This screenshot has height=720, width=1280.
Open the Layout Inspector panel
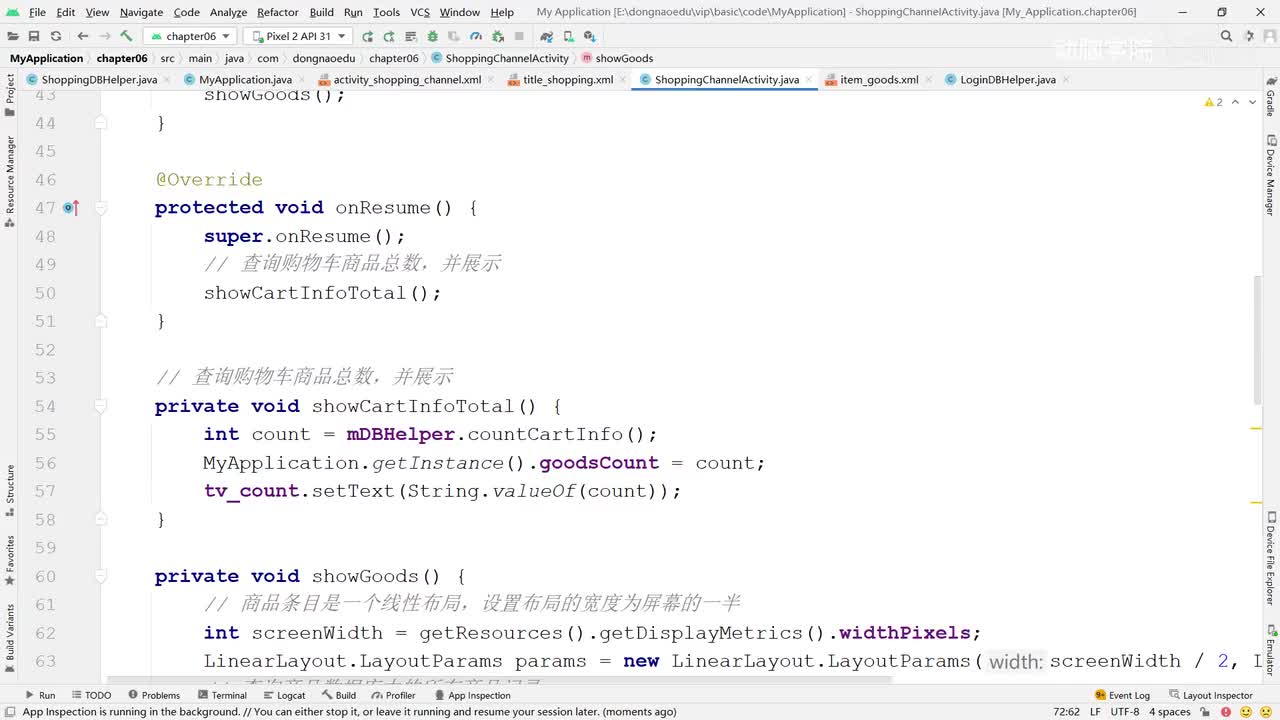click(1210, 695)
